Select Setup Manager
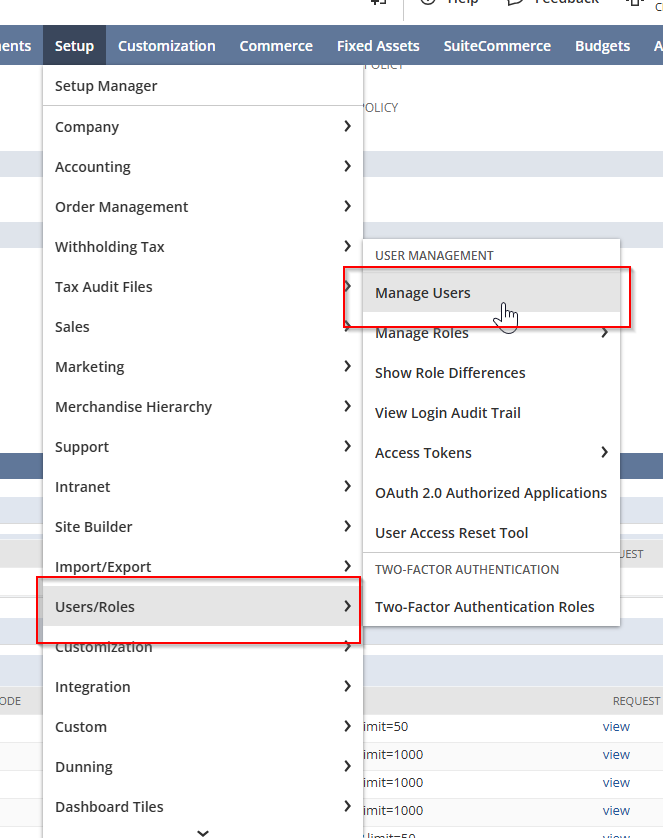The height and width of the screenshot is (838, 663). pyautogui.click(x=106, y=86)
